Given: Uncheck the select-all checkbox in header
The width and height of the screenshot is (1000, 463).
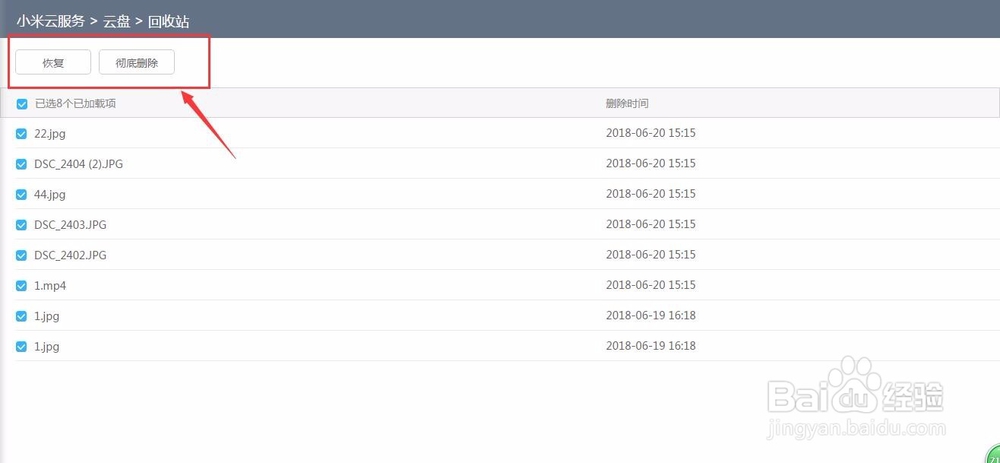Looking at the screenshot, I should [22, 104].
